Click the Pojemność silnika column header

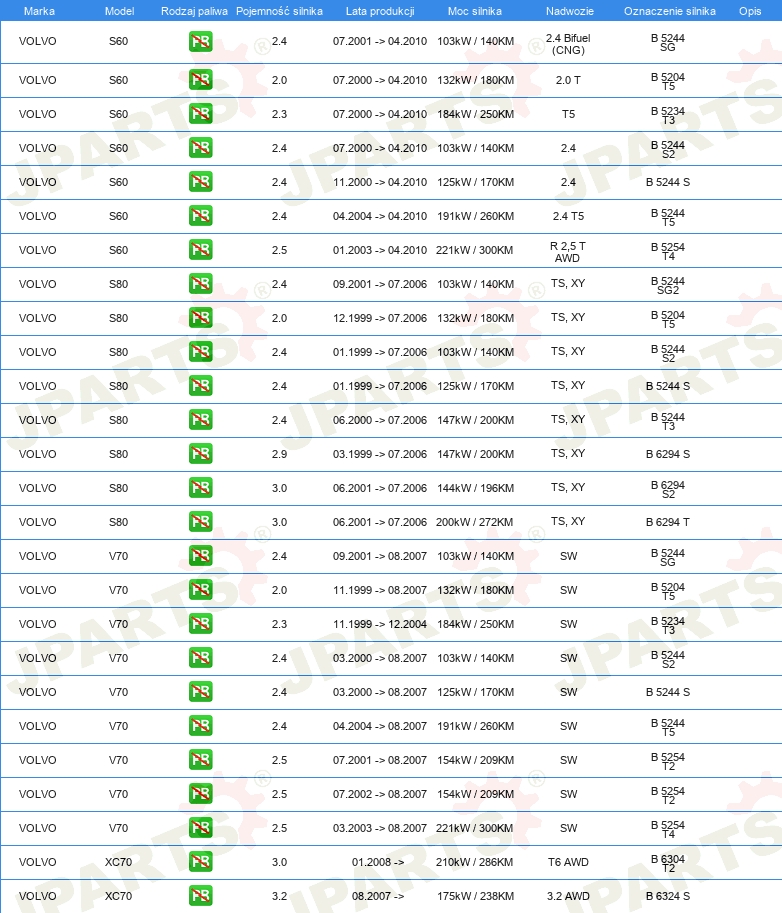click(279, 11)
